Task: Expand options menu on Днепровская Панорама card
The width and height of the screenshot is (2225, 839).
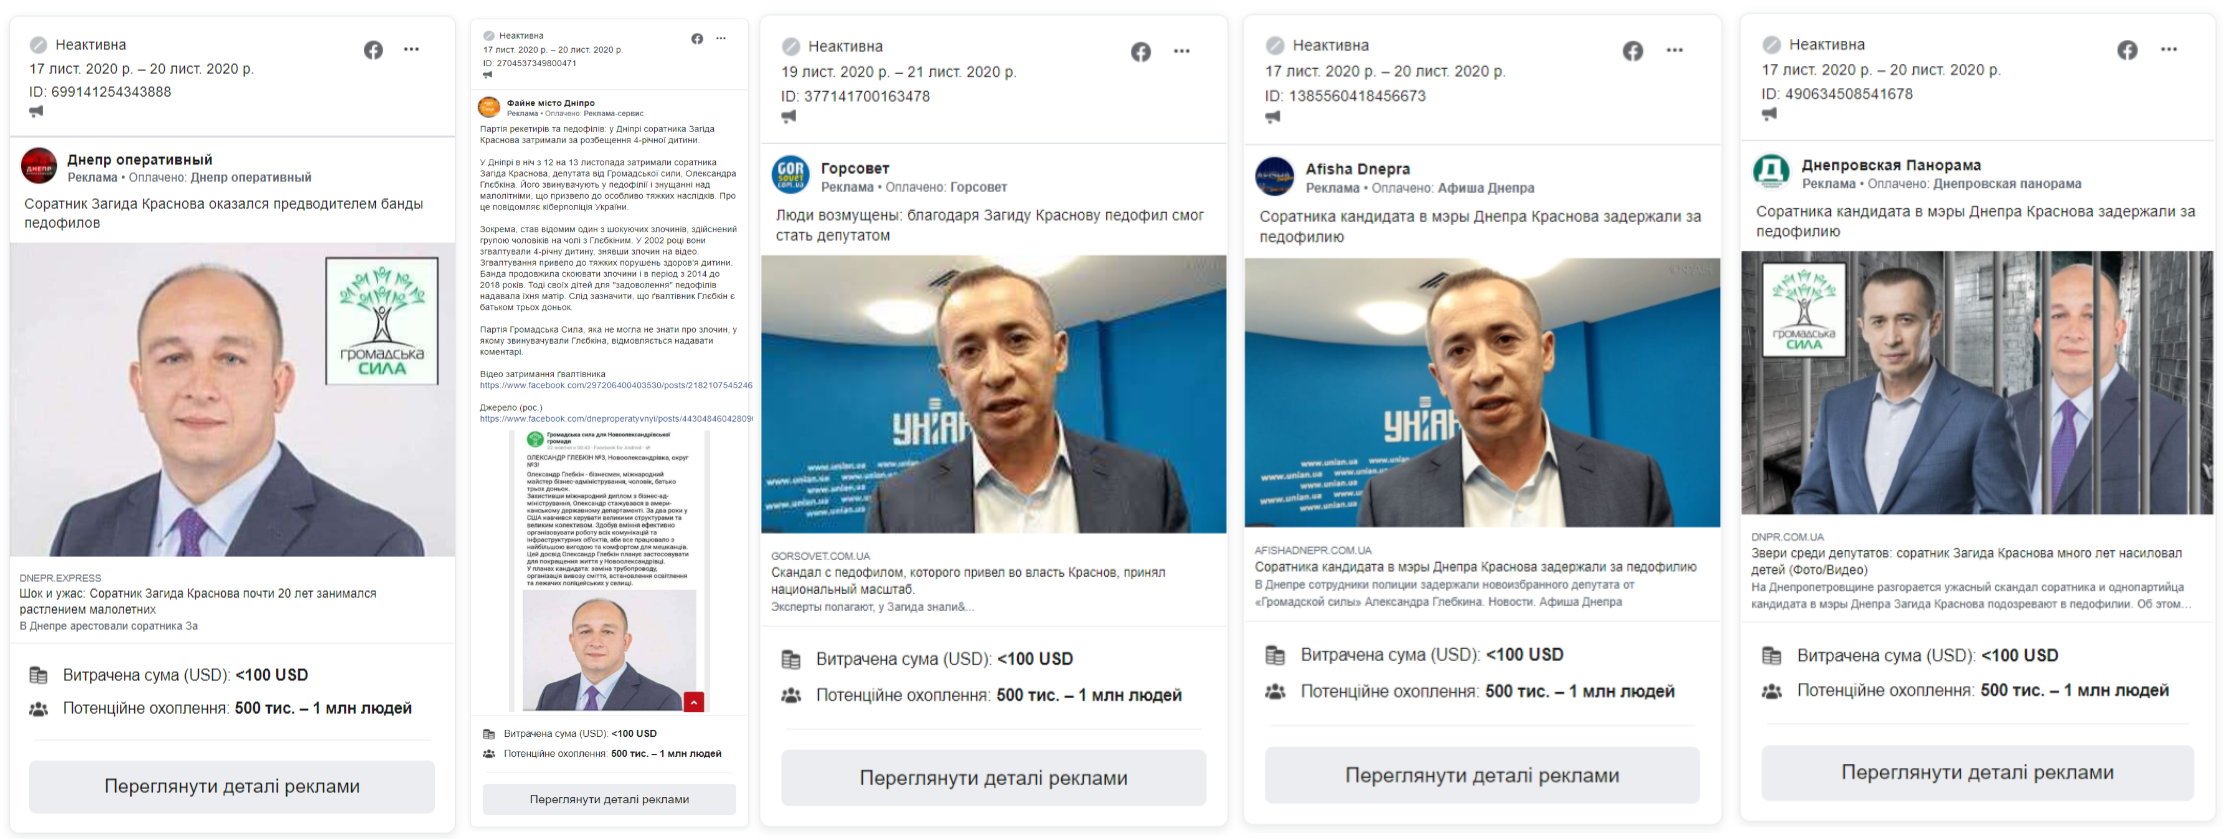Action: (x=2169, y=49)
